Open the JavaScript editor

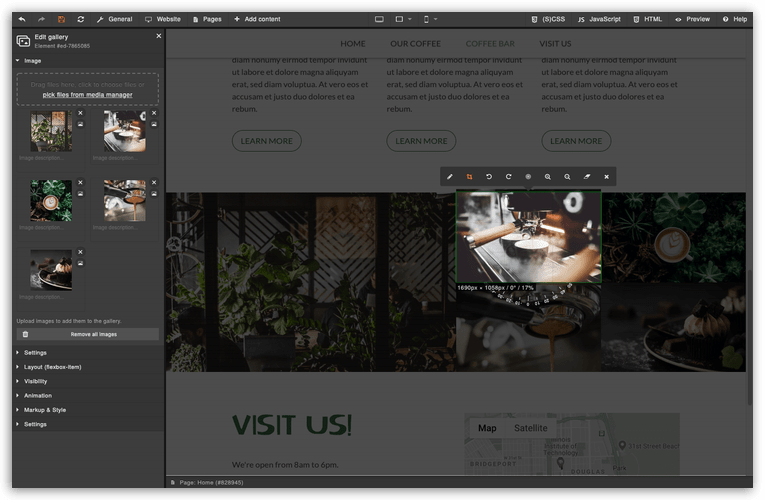(x=599, y=19)
